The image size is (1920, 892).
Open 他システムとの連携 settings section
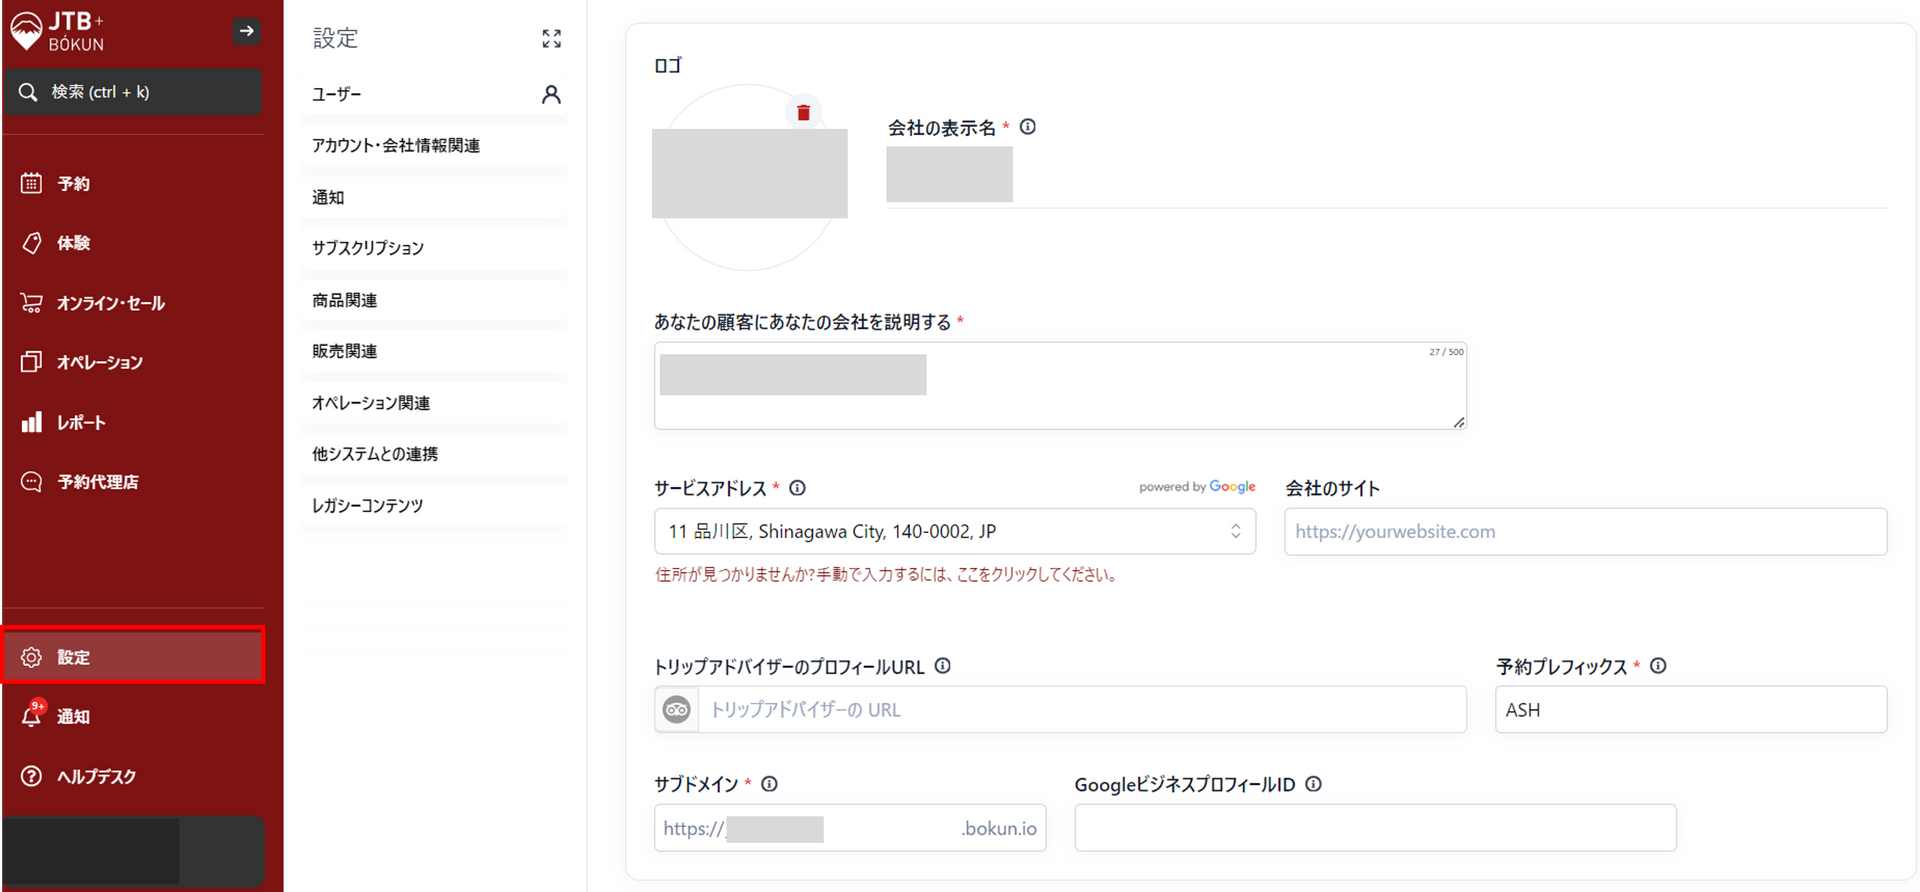pos(375,454)
